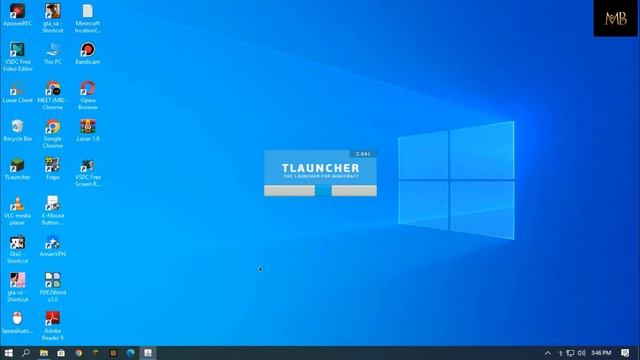
Task: Click the active TLauncher taskbar button
Action: (148, 353)
